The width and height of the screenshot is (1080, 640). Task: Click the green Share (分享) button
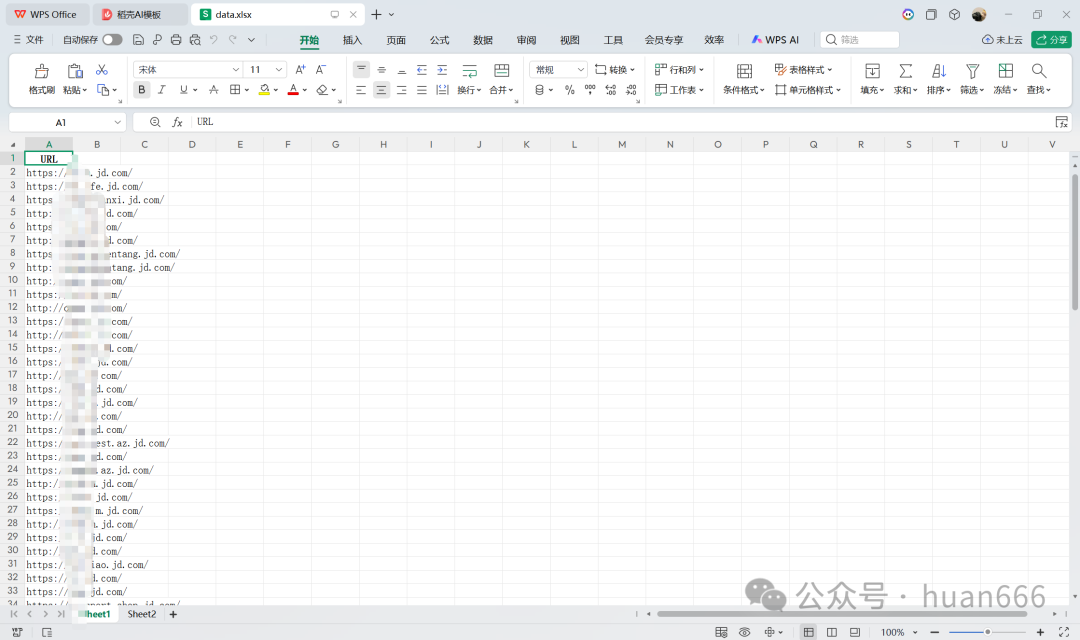pos(1051,40)
